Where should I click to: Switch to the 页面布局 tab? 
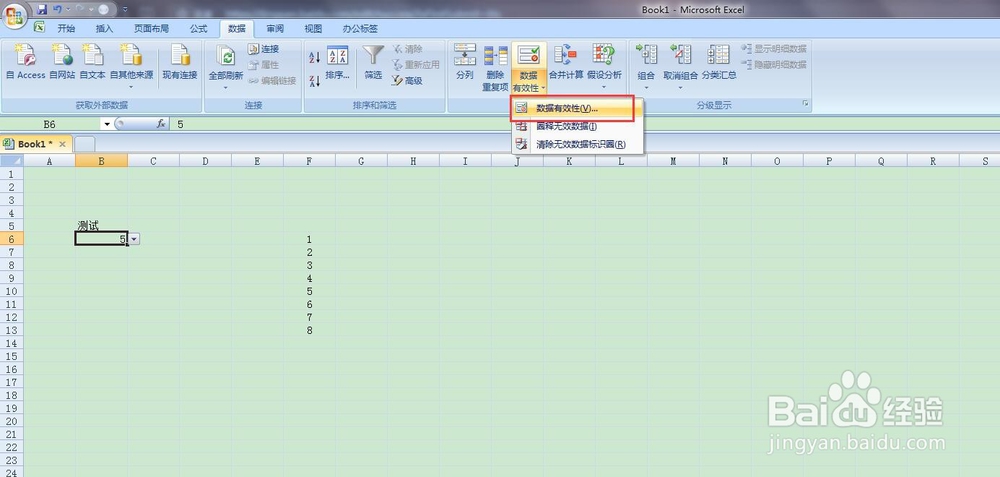(x=152, y=29)
